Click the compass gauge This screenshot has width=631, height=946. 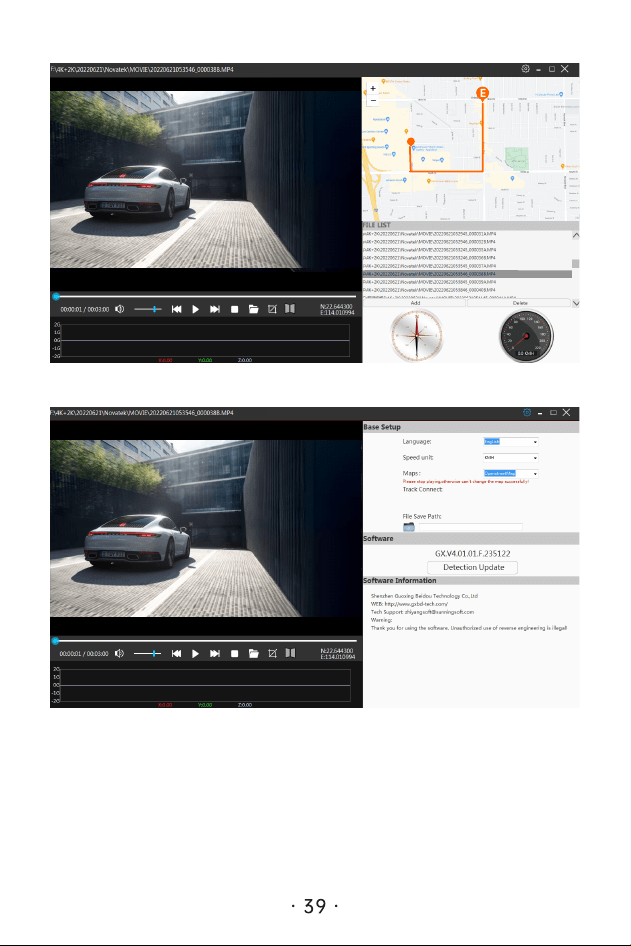coord(416,335)
